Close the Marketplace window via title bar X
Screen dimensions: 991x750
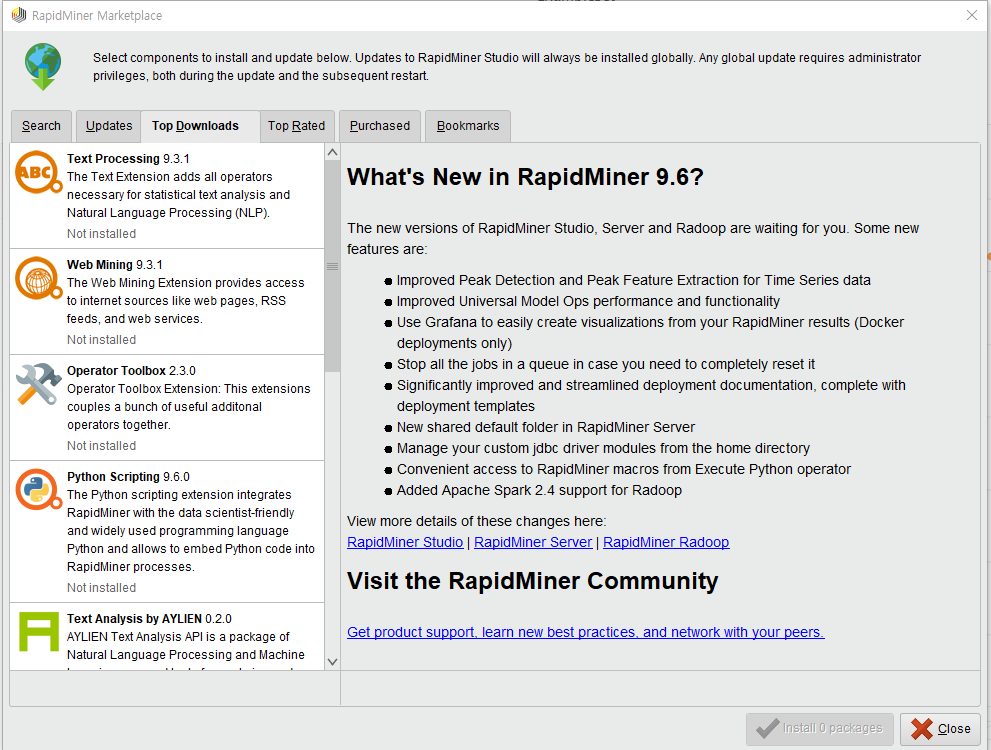point(972,15)
